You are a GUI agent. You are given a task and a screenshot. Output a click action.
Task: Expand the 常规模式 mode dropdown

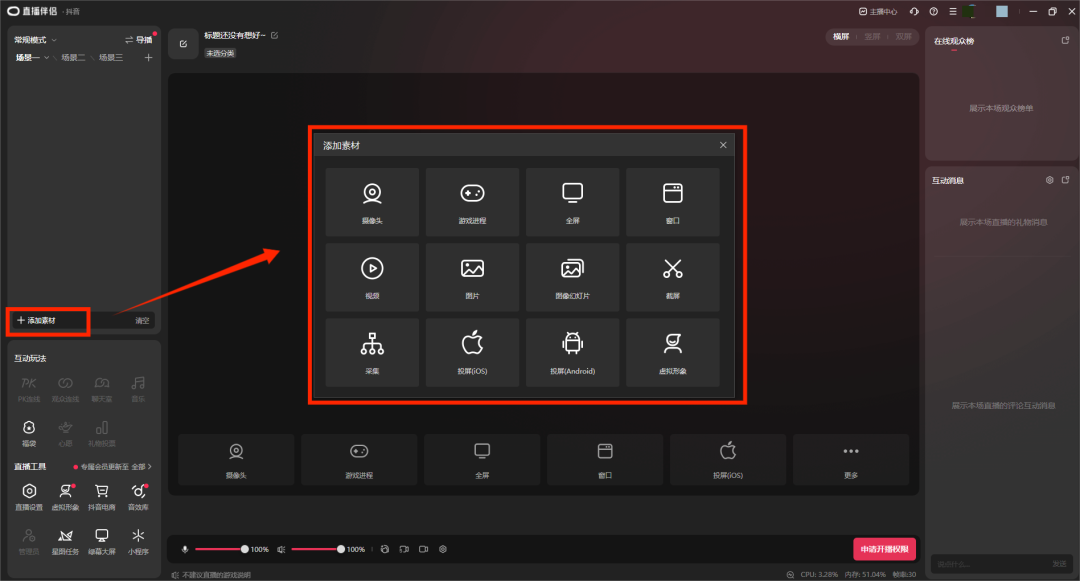point(35,40)
